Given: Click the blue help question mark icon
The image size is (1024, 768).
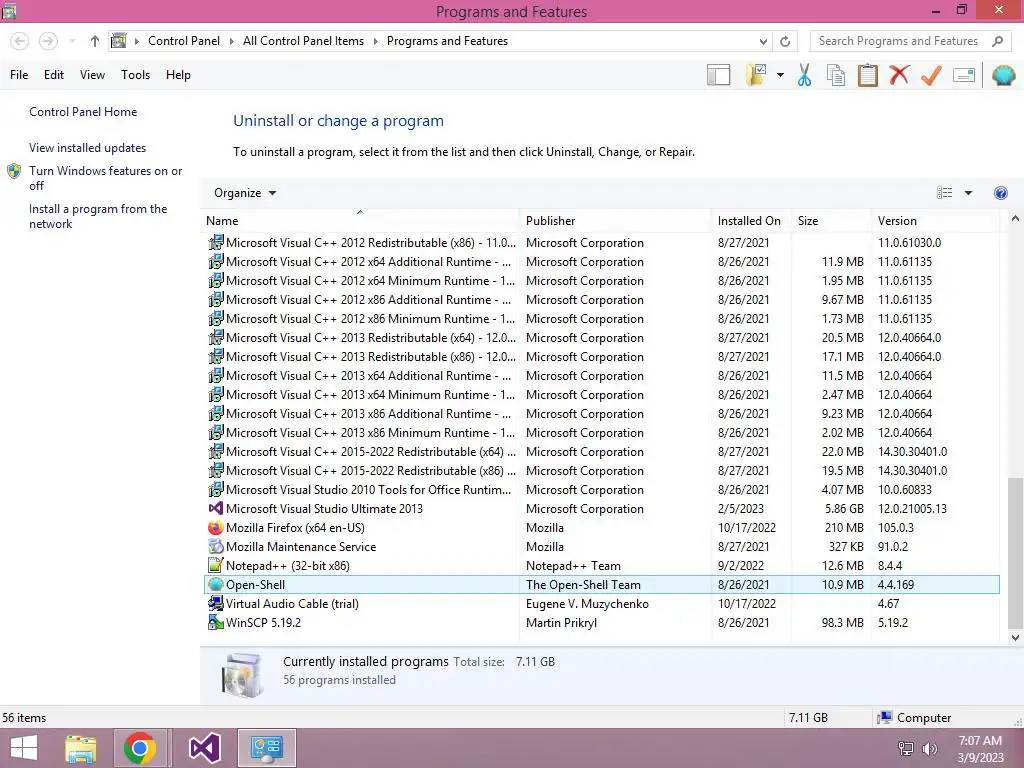Looking at the screenshot, I should tap(1000, 193).
